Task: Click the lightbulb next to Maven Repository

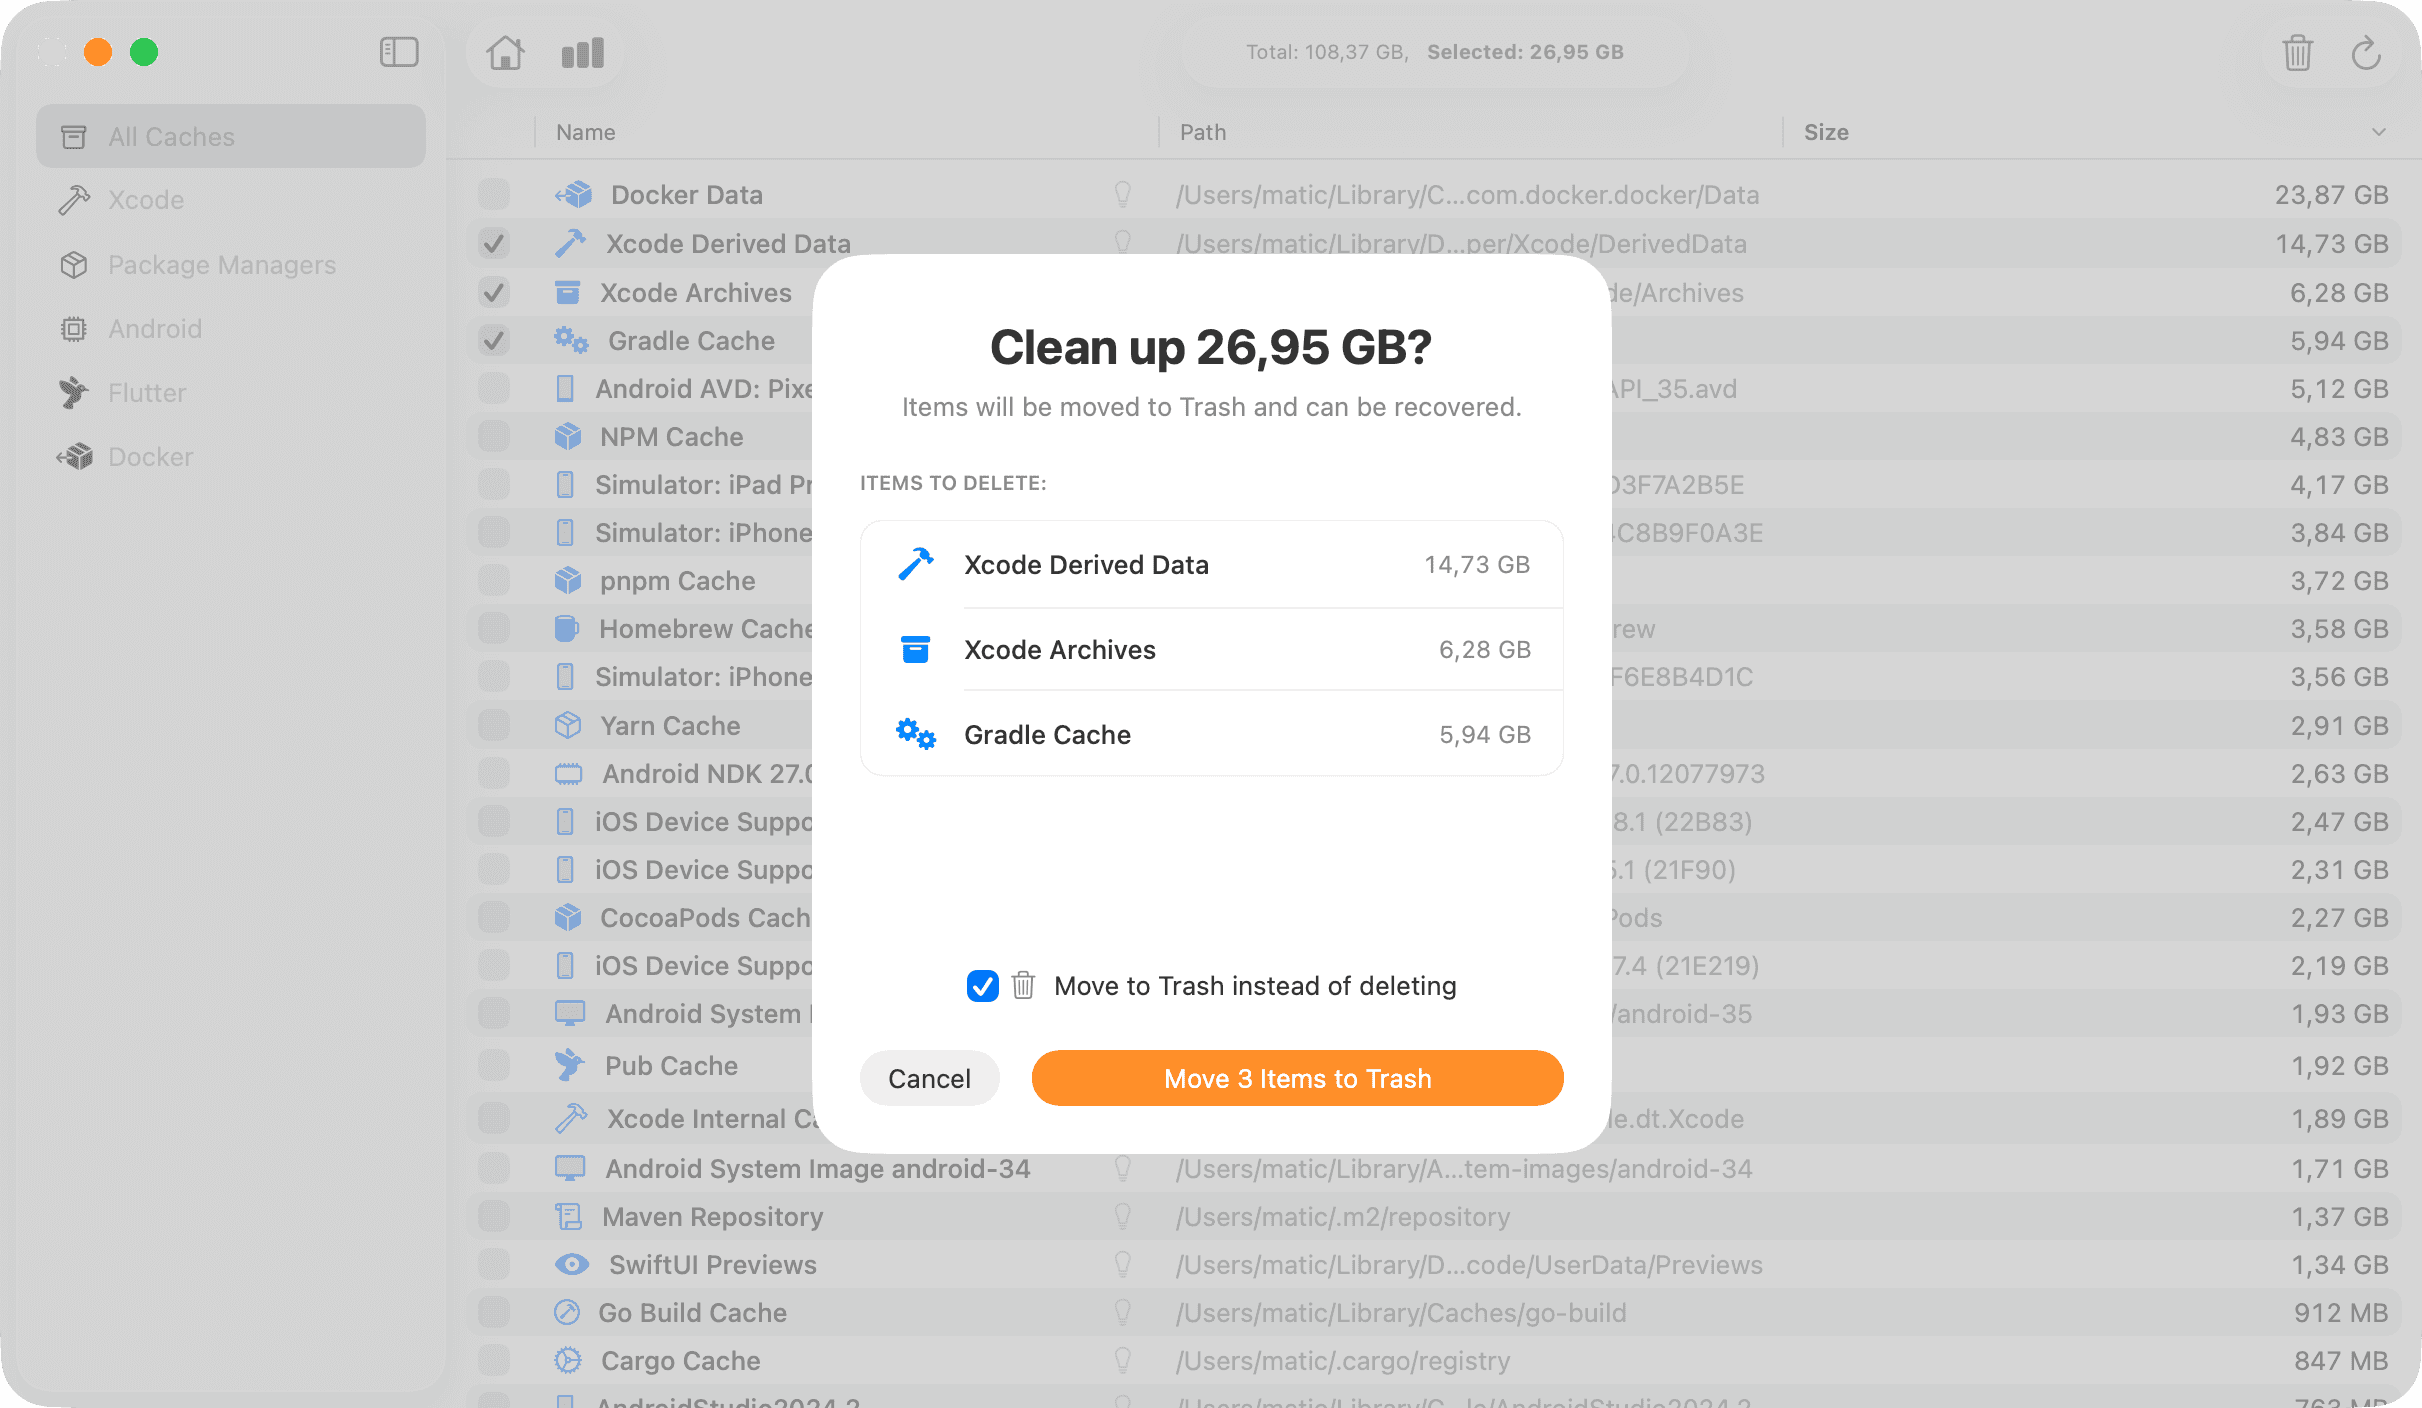Action: click(1122, 1217)
